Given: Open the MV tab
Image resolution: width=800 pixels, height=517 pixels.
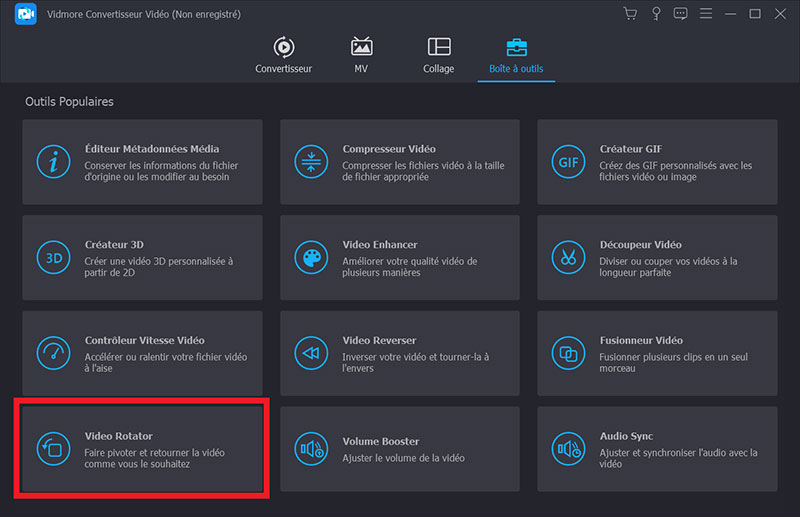Looking at the screenshot, I should [361, 55].
